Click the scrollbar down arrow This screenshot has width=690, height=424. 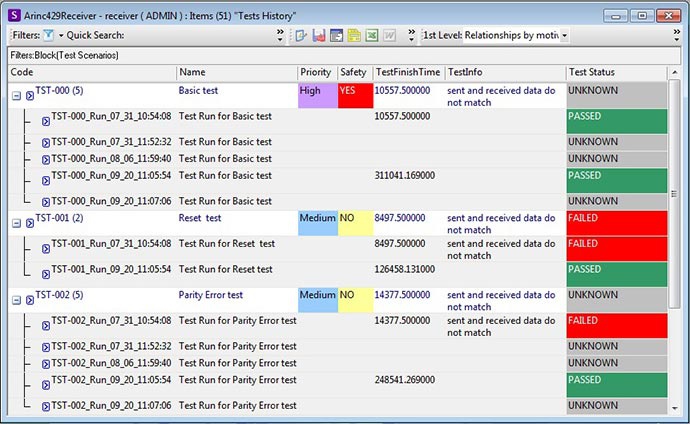pyautogui.click(x=675, y=409)
